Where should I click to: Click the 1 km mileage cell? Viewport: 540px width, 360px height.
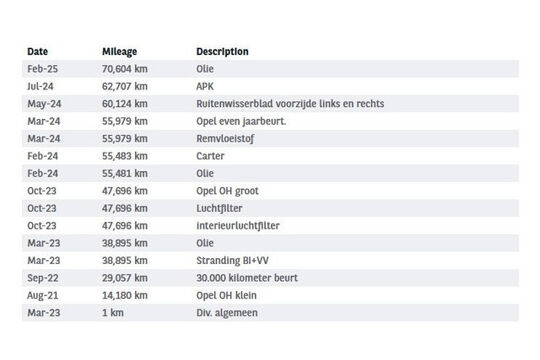[x=113, y=313]
